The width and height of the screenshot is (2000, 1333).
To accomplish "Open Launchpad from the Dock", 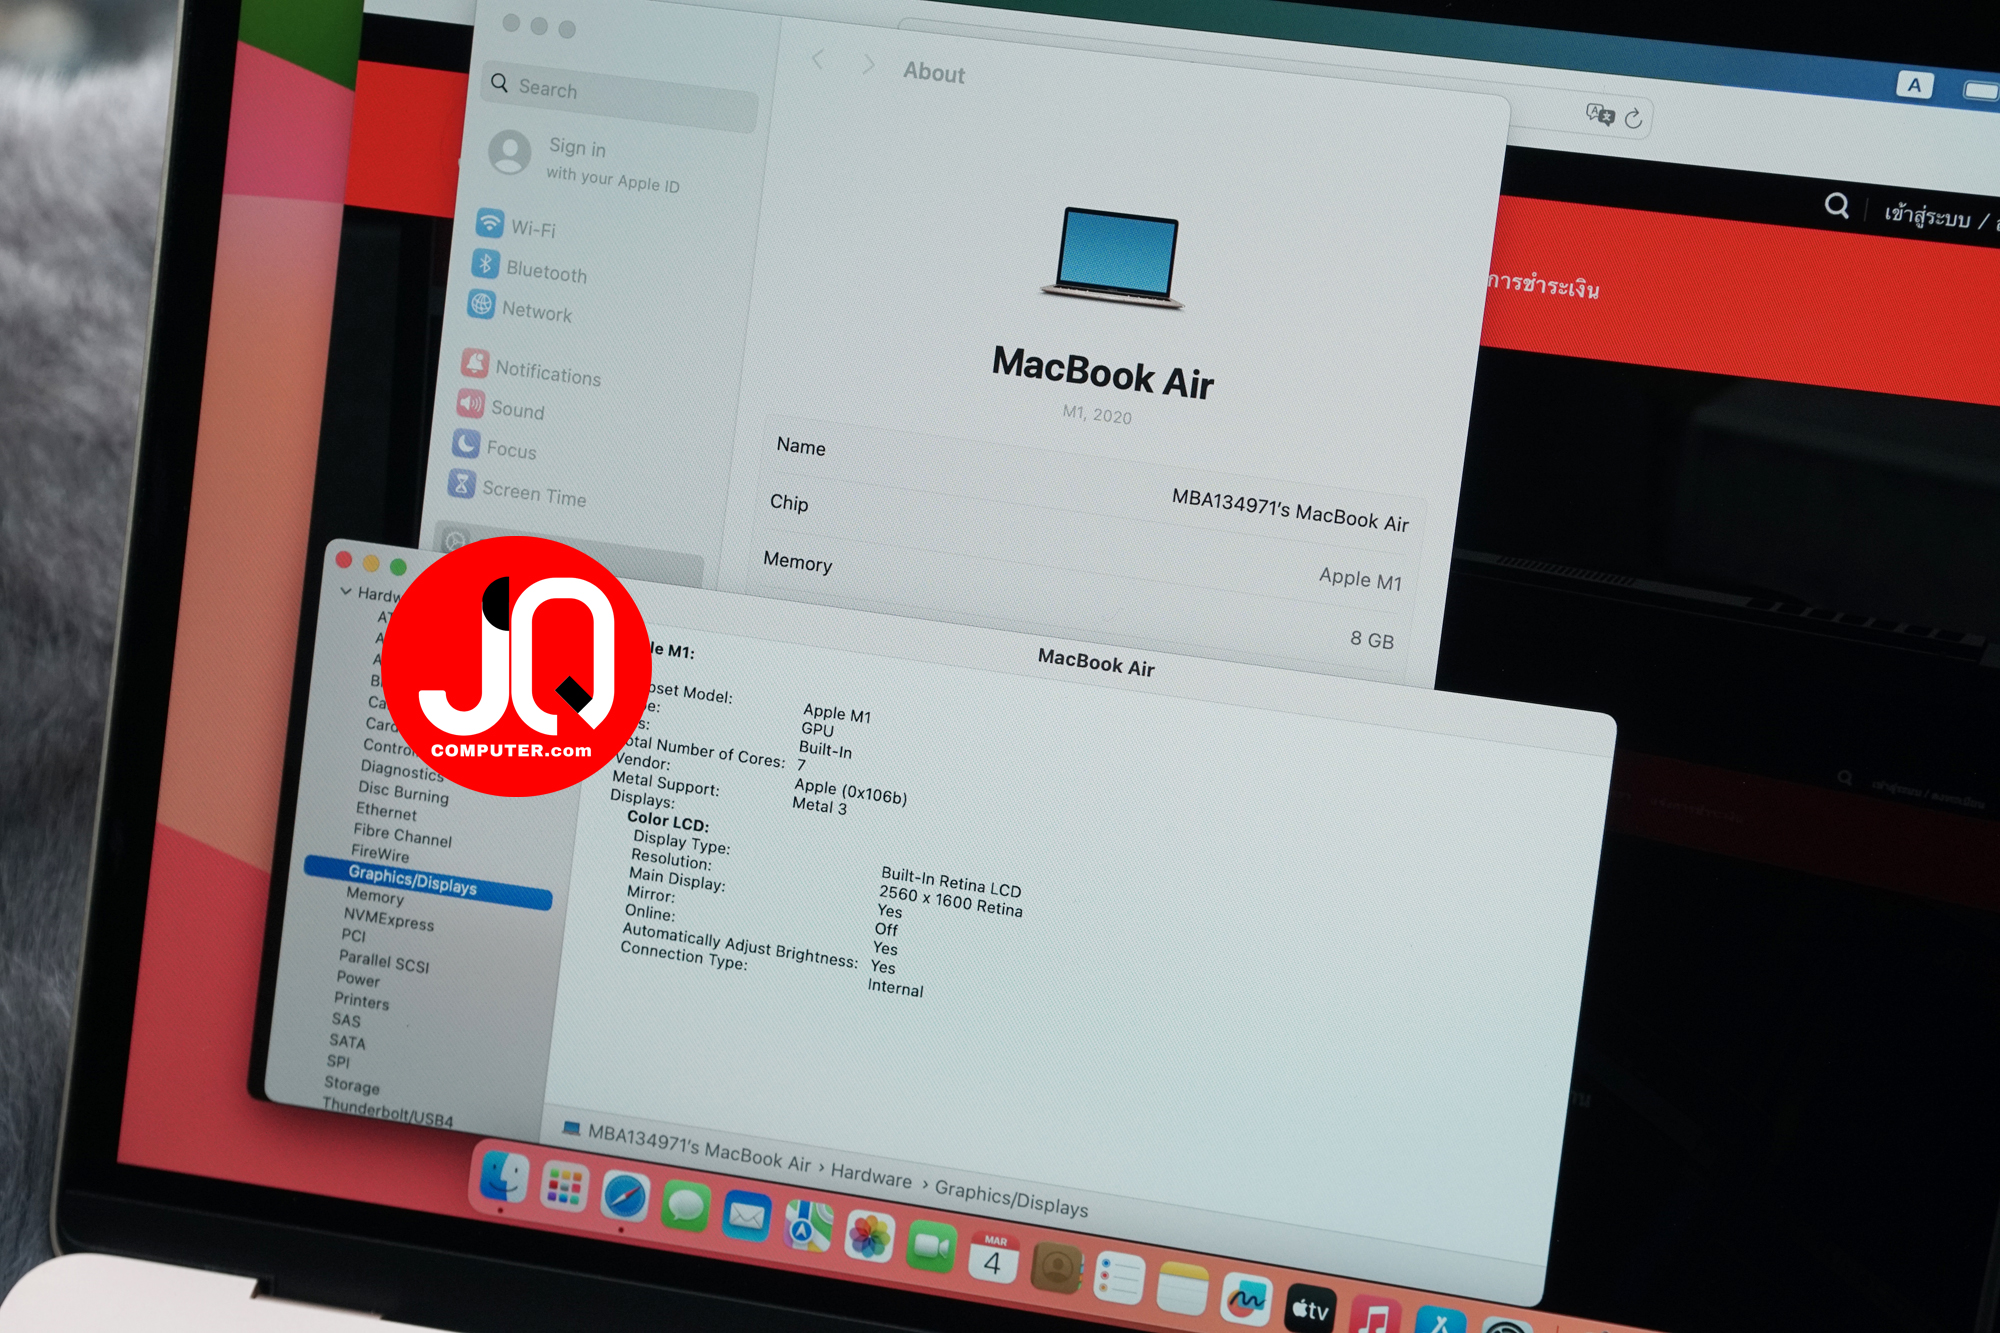I will pyautogui.click(x=565, y=1187).
